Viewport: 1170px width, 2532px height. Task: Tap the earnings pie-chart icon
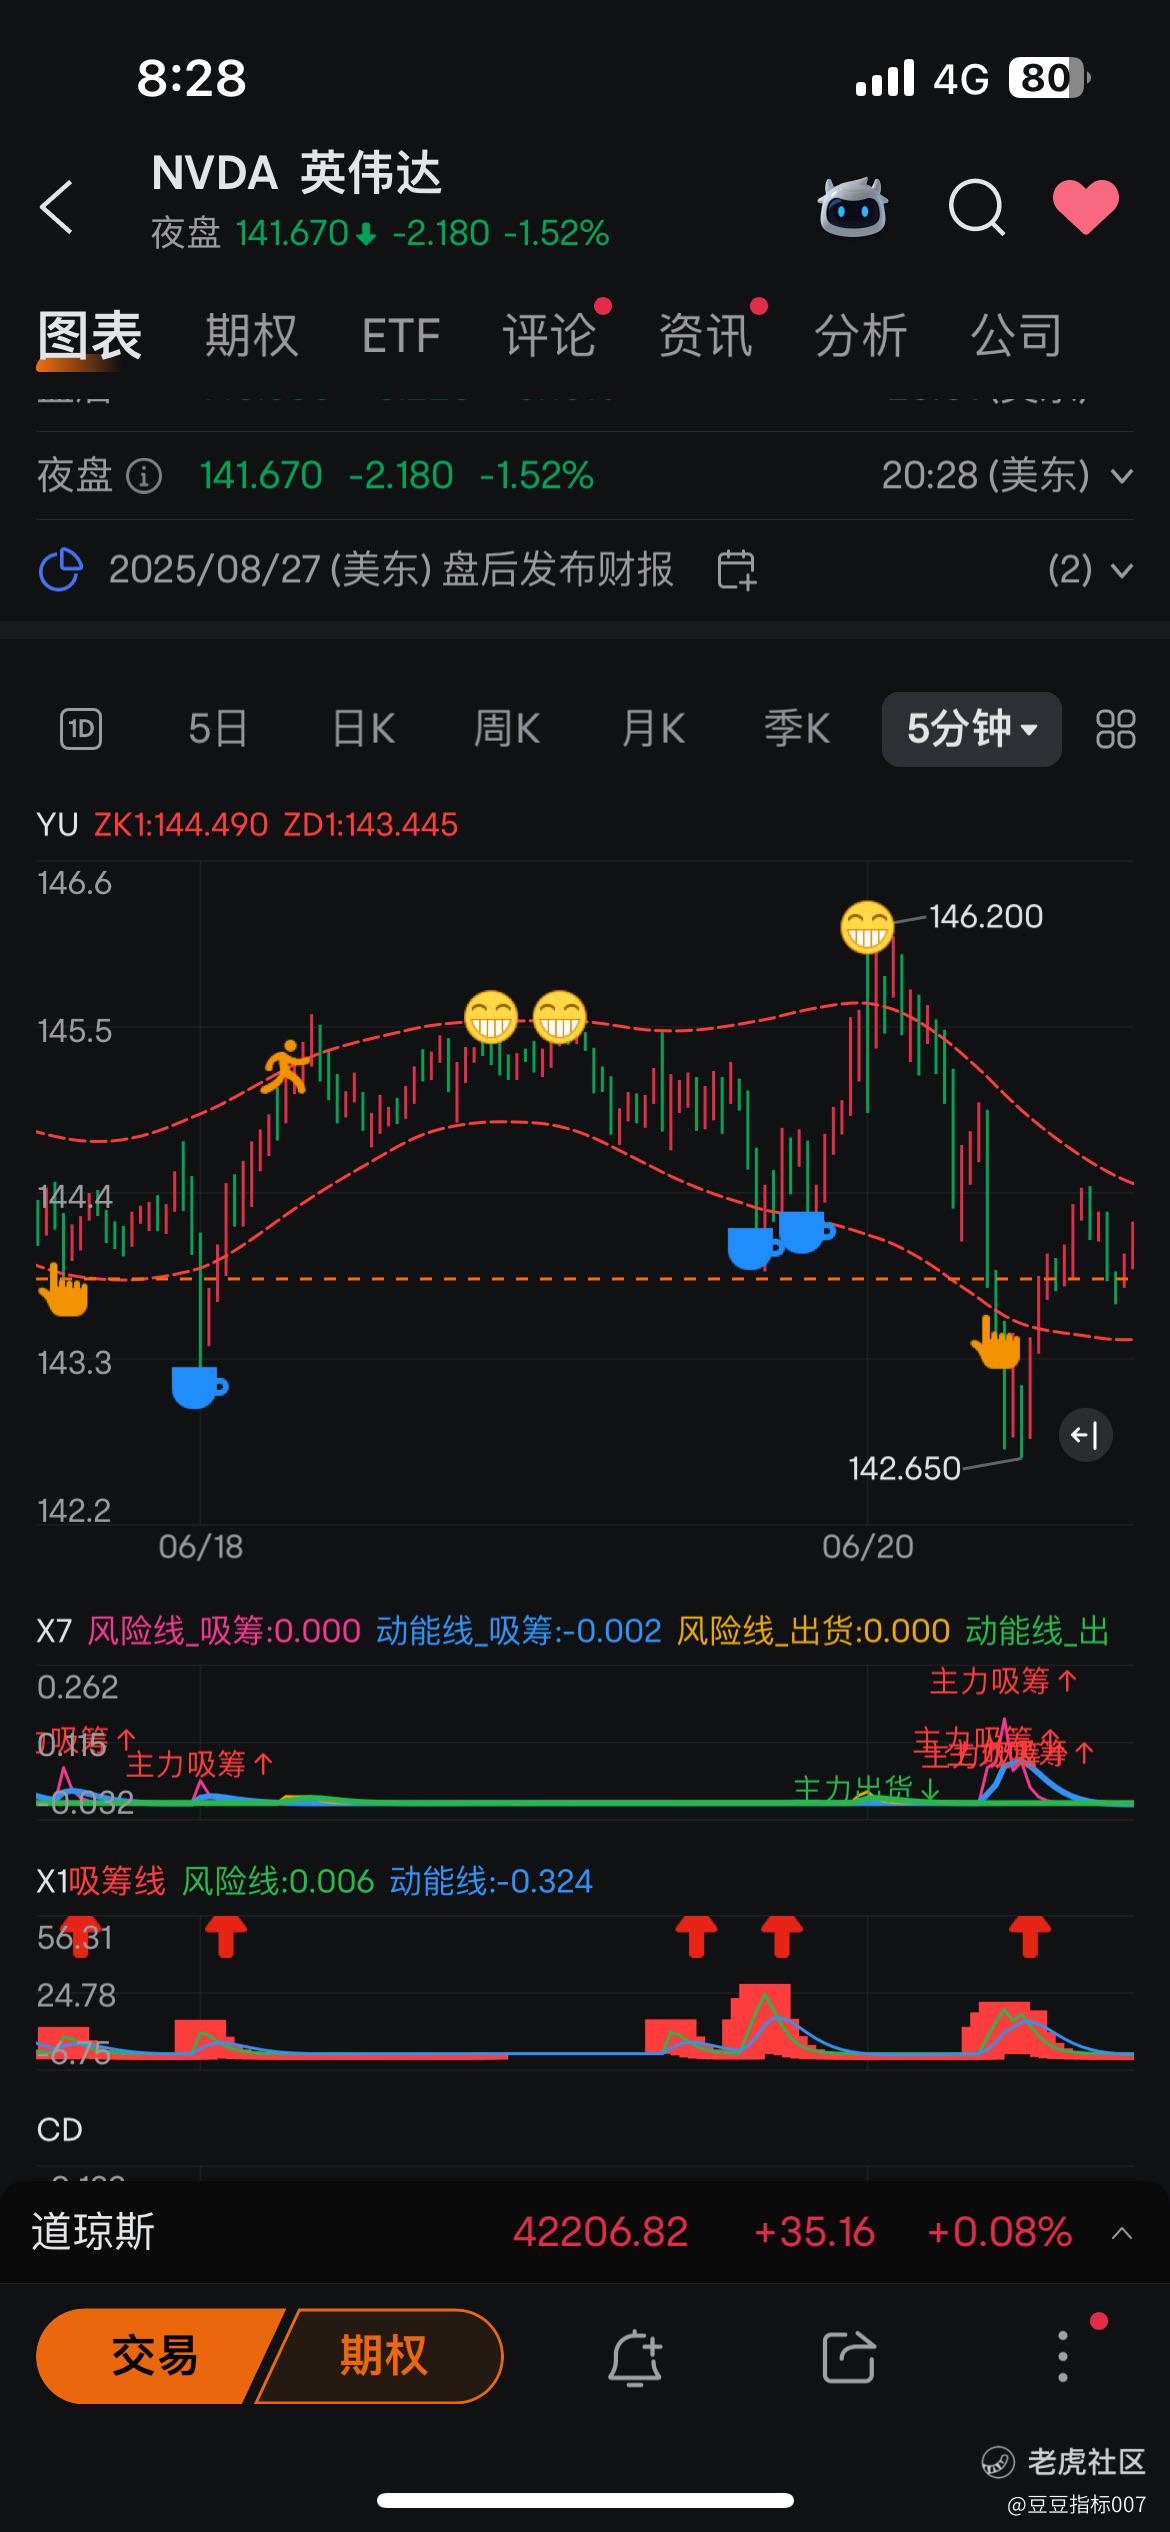pyautogui.click(x=60, y=570)
